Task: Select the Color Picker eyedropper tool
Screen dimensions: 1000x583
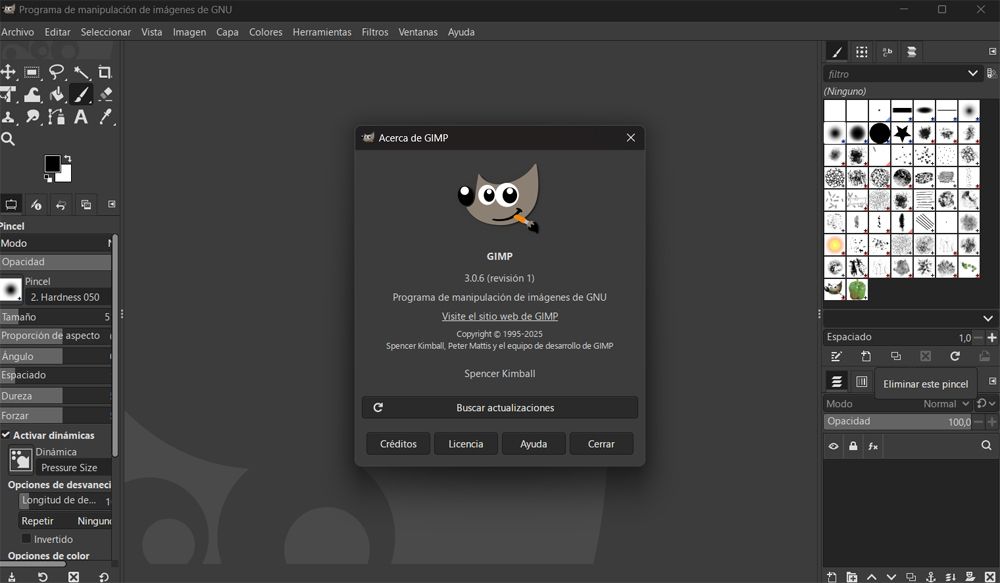Action: (105, 116)
